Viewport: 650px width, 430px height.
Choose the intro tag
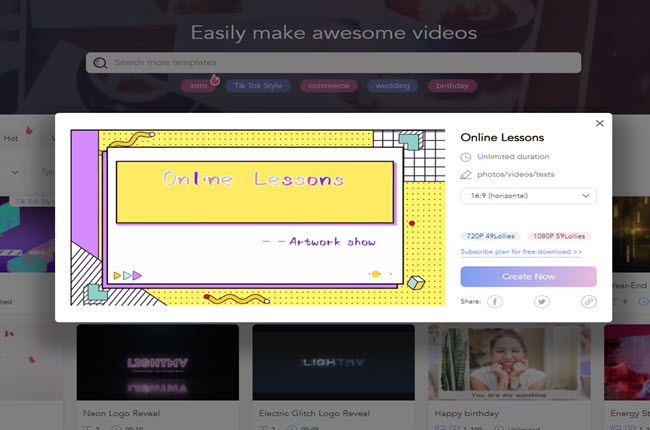click(x=198, y=86)
